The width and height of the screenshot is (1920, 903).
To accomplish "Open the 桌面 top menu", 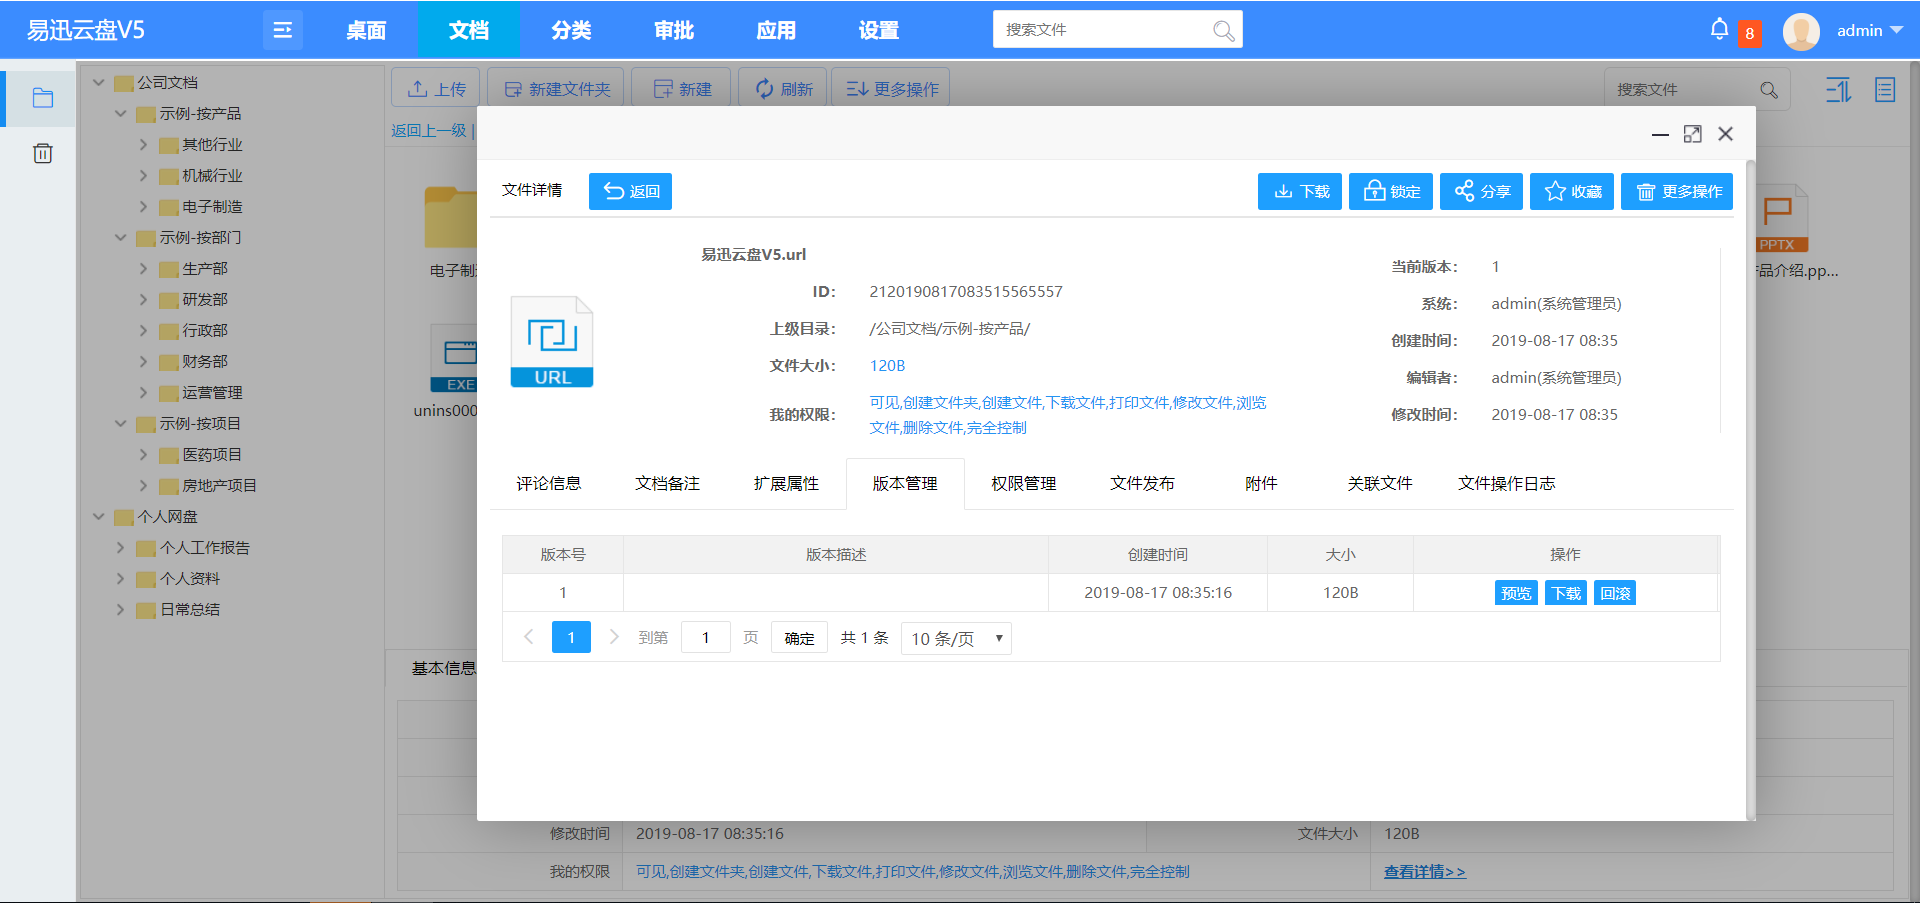I will [366, 30].
